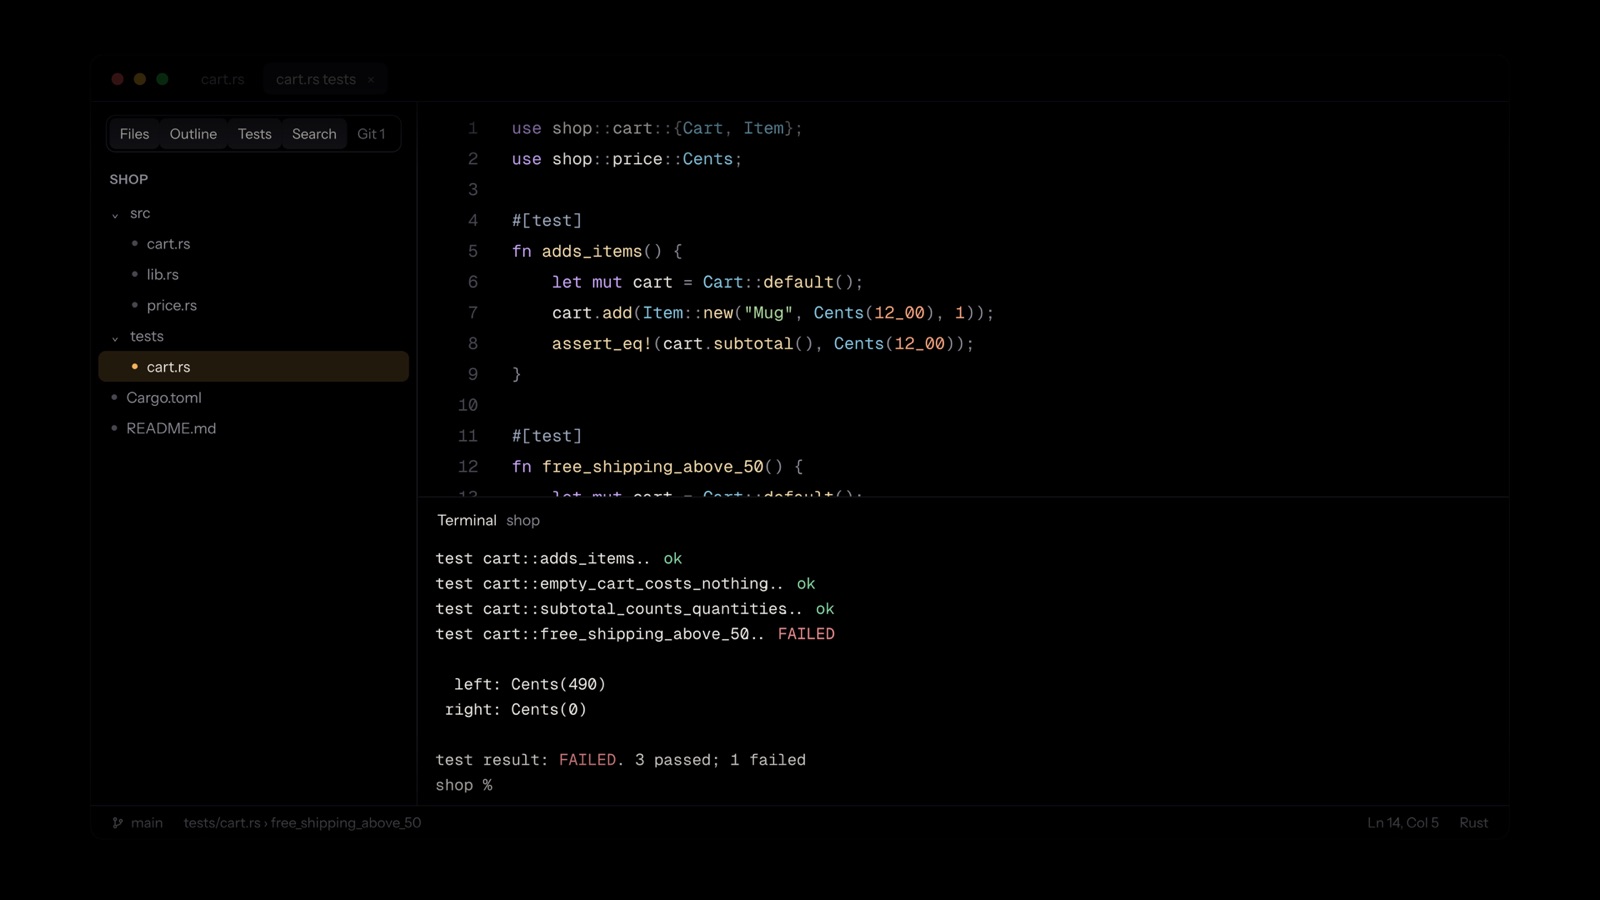
Task: Click the first #[test] attribute on line 4
Action: tap(547, 221)
